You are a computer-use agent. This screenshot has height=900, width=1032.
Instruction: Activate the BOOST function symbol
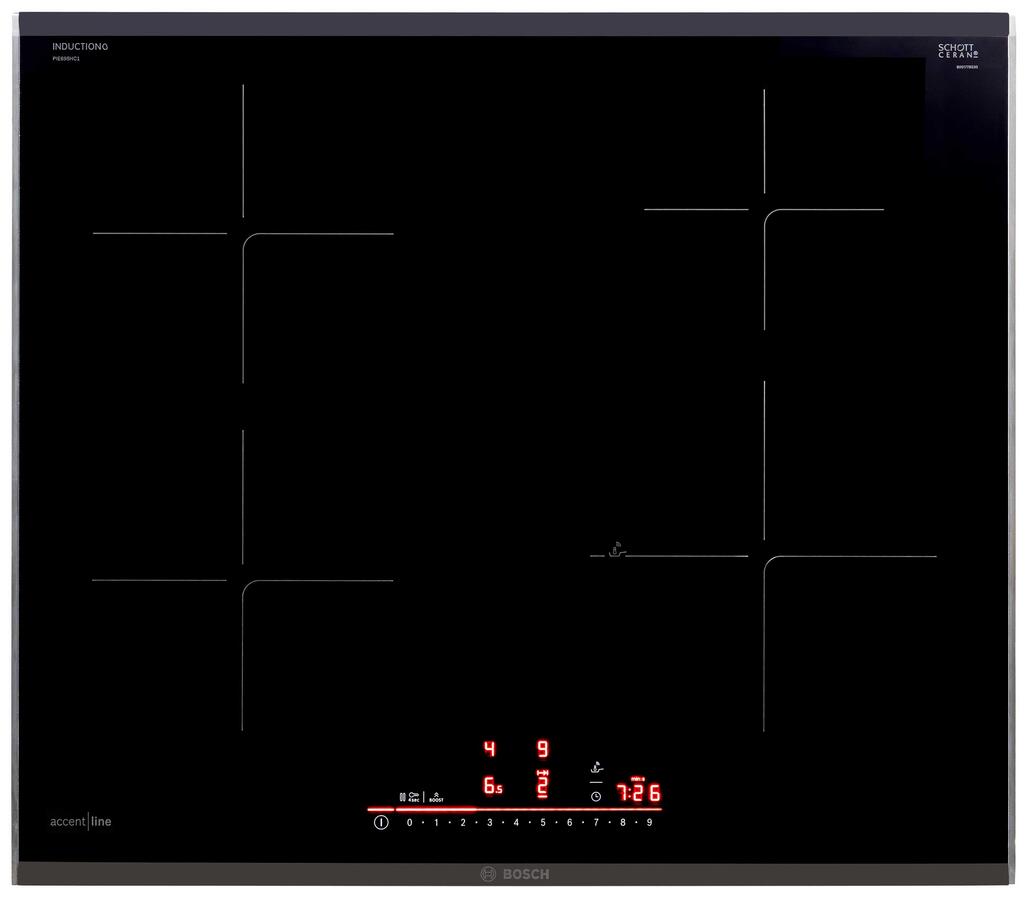click(436, 797)
